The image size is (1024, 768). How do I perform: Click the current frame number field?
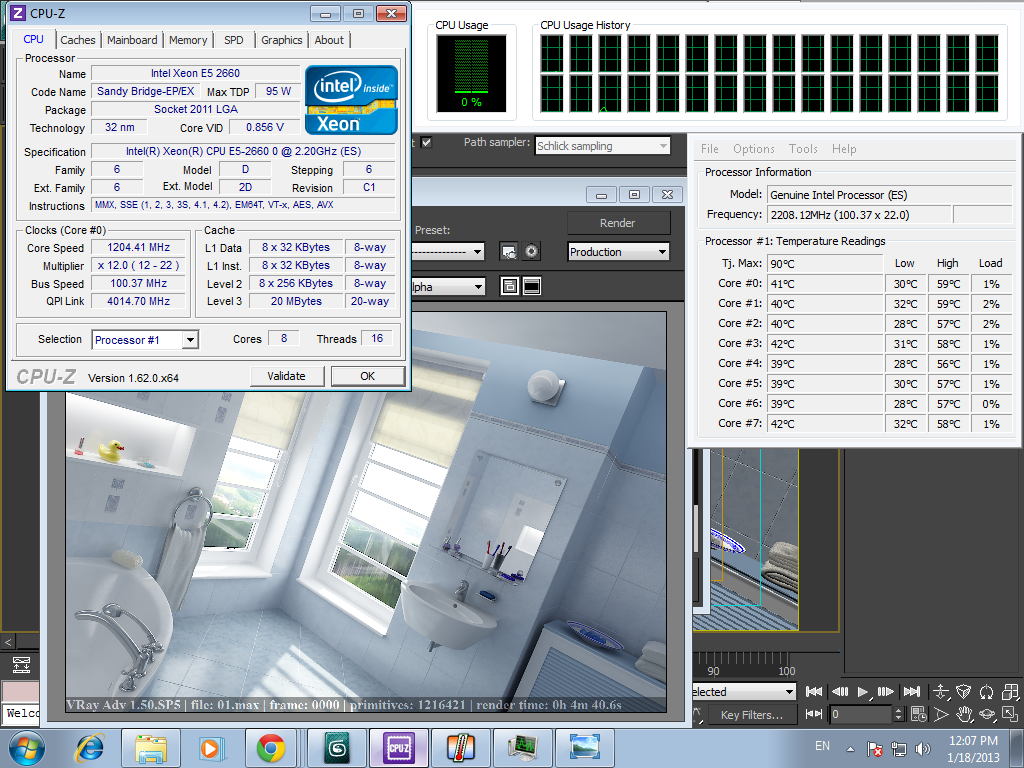pos(861,714)
